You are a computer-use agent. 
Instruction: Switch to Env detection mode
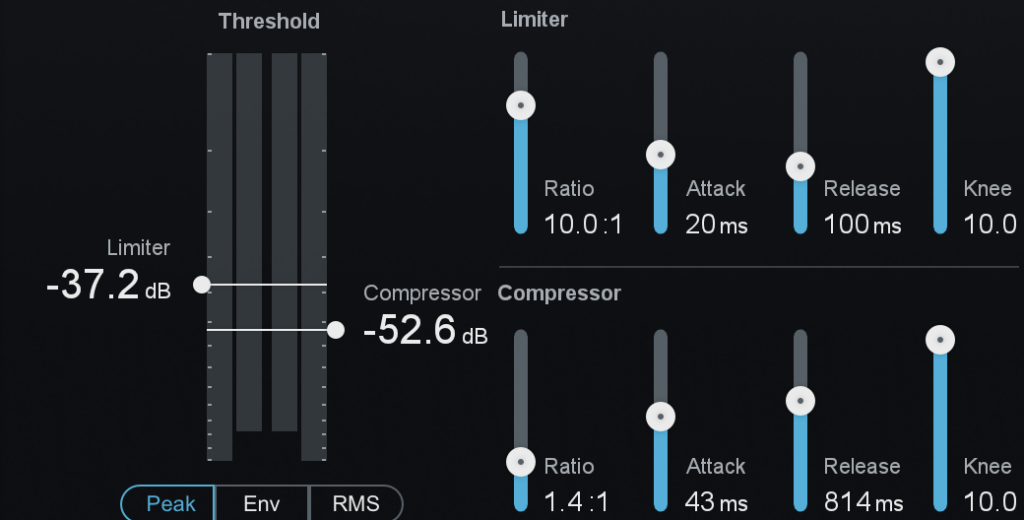[262, 503]
